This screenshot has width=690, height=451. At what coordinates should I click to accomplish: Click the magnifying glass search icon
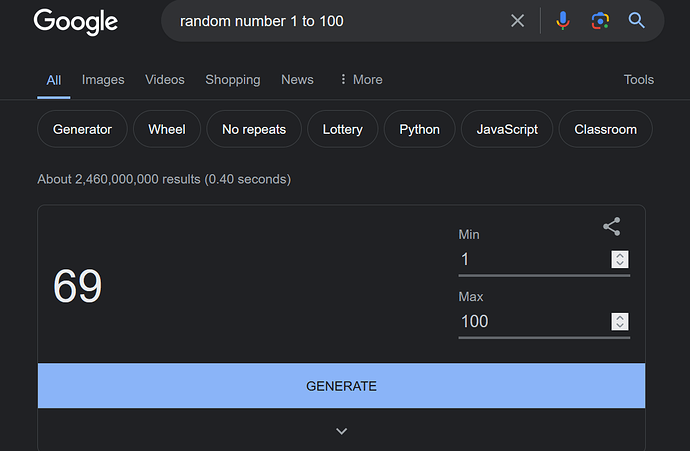tap(636, 20)
